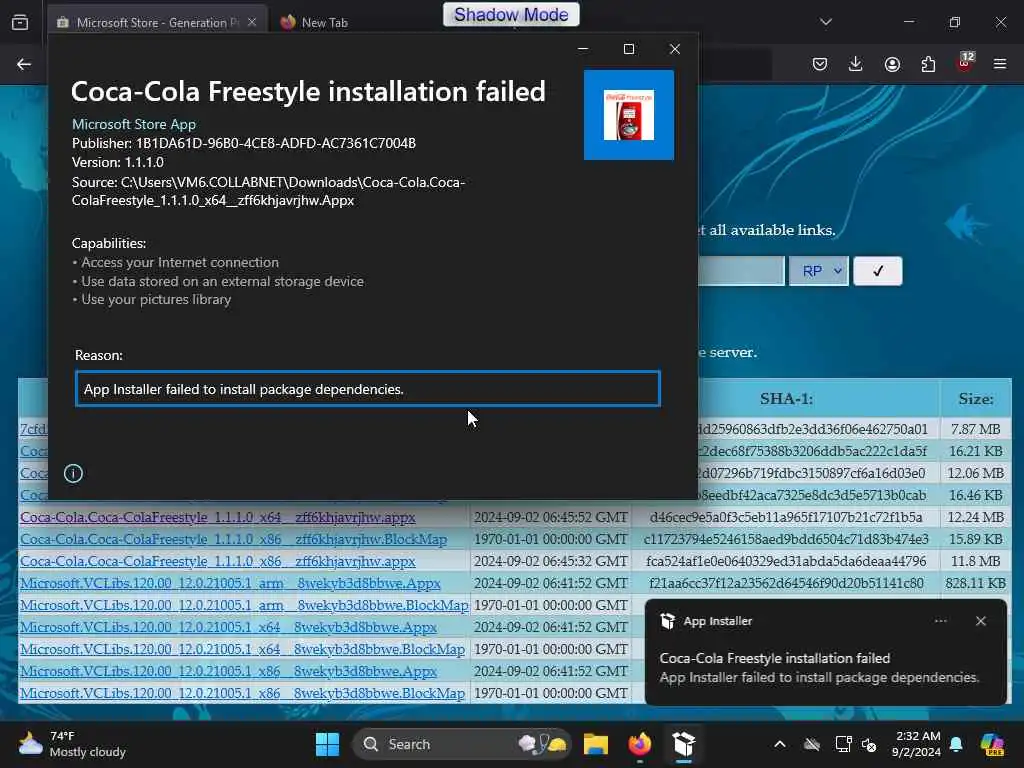Close the Microsoft Store browser tab
The height and width of the screenshot is (768, 1024).
252,22
